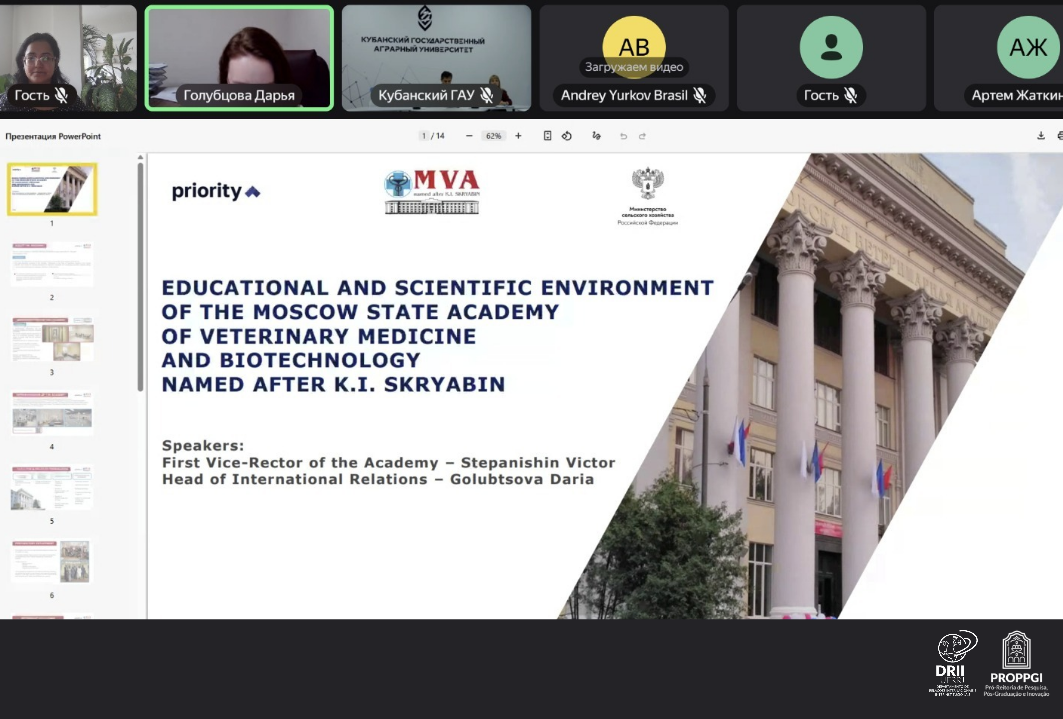
Task: Zoom in with the plus button
Action: click(x=519, y=136)
